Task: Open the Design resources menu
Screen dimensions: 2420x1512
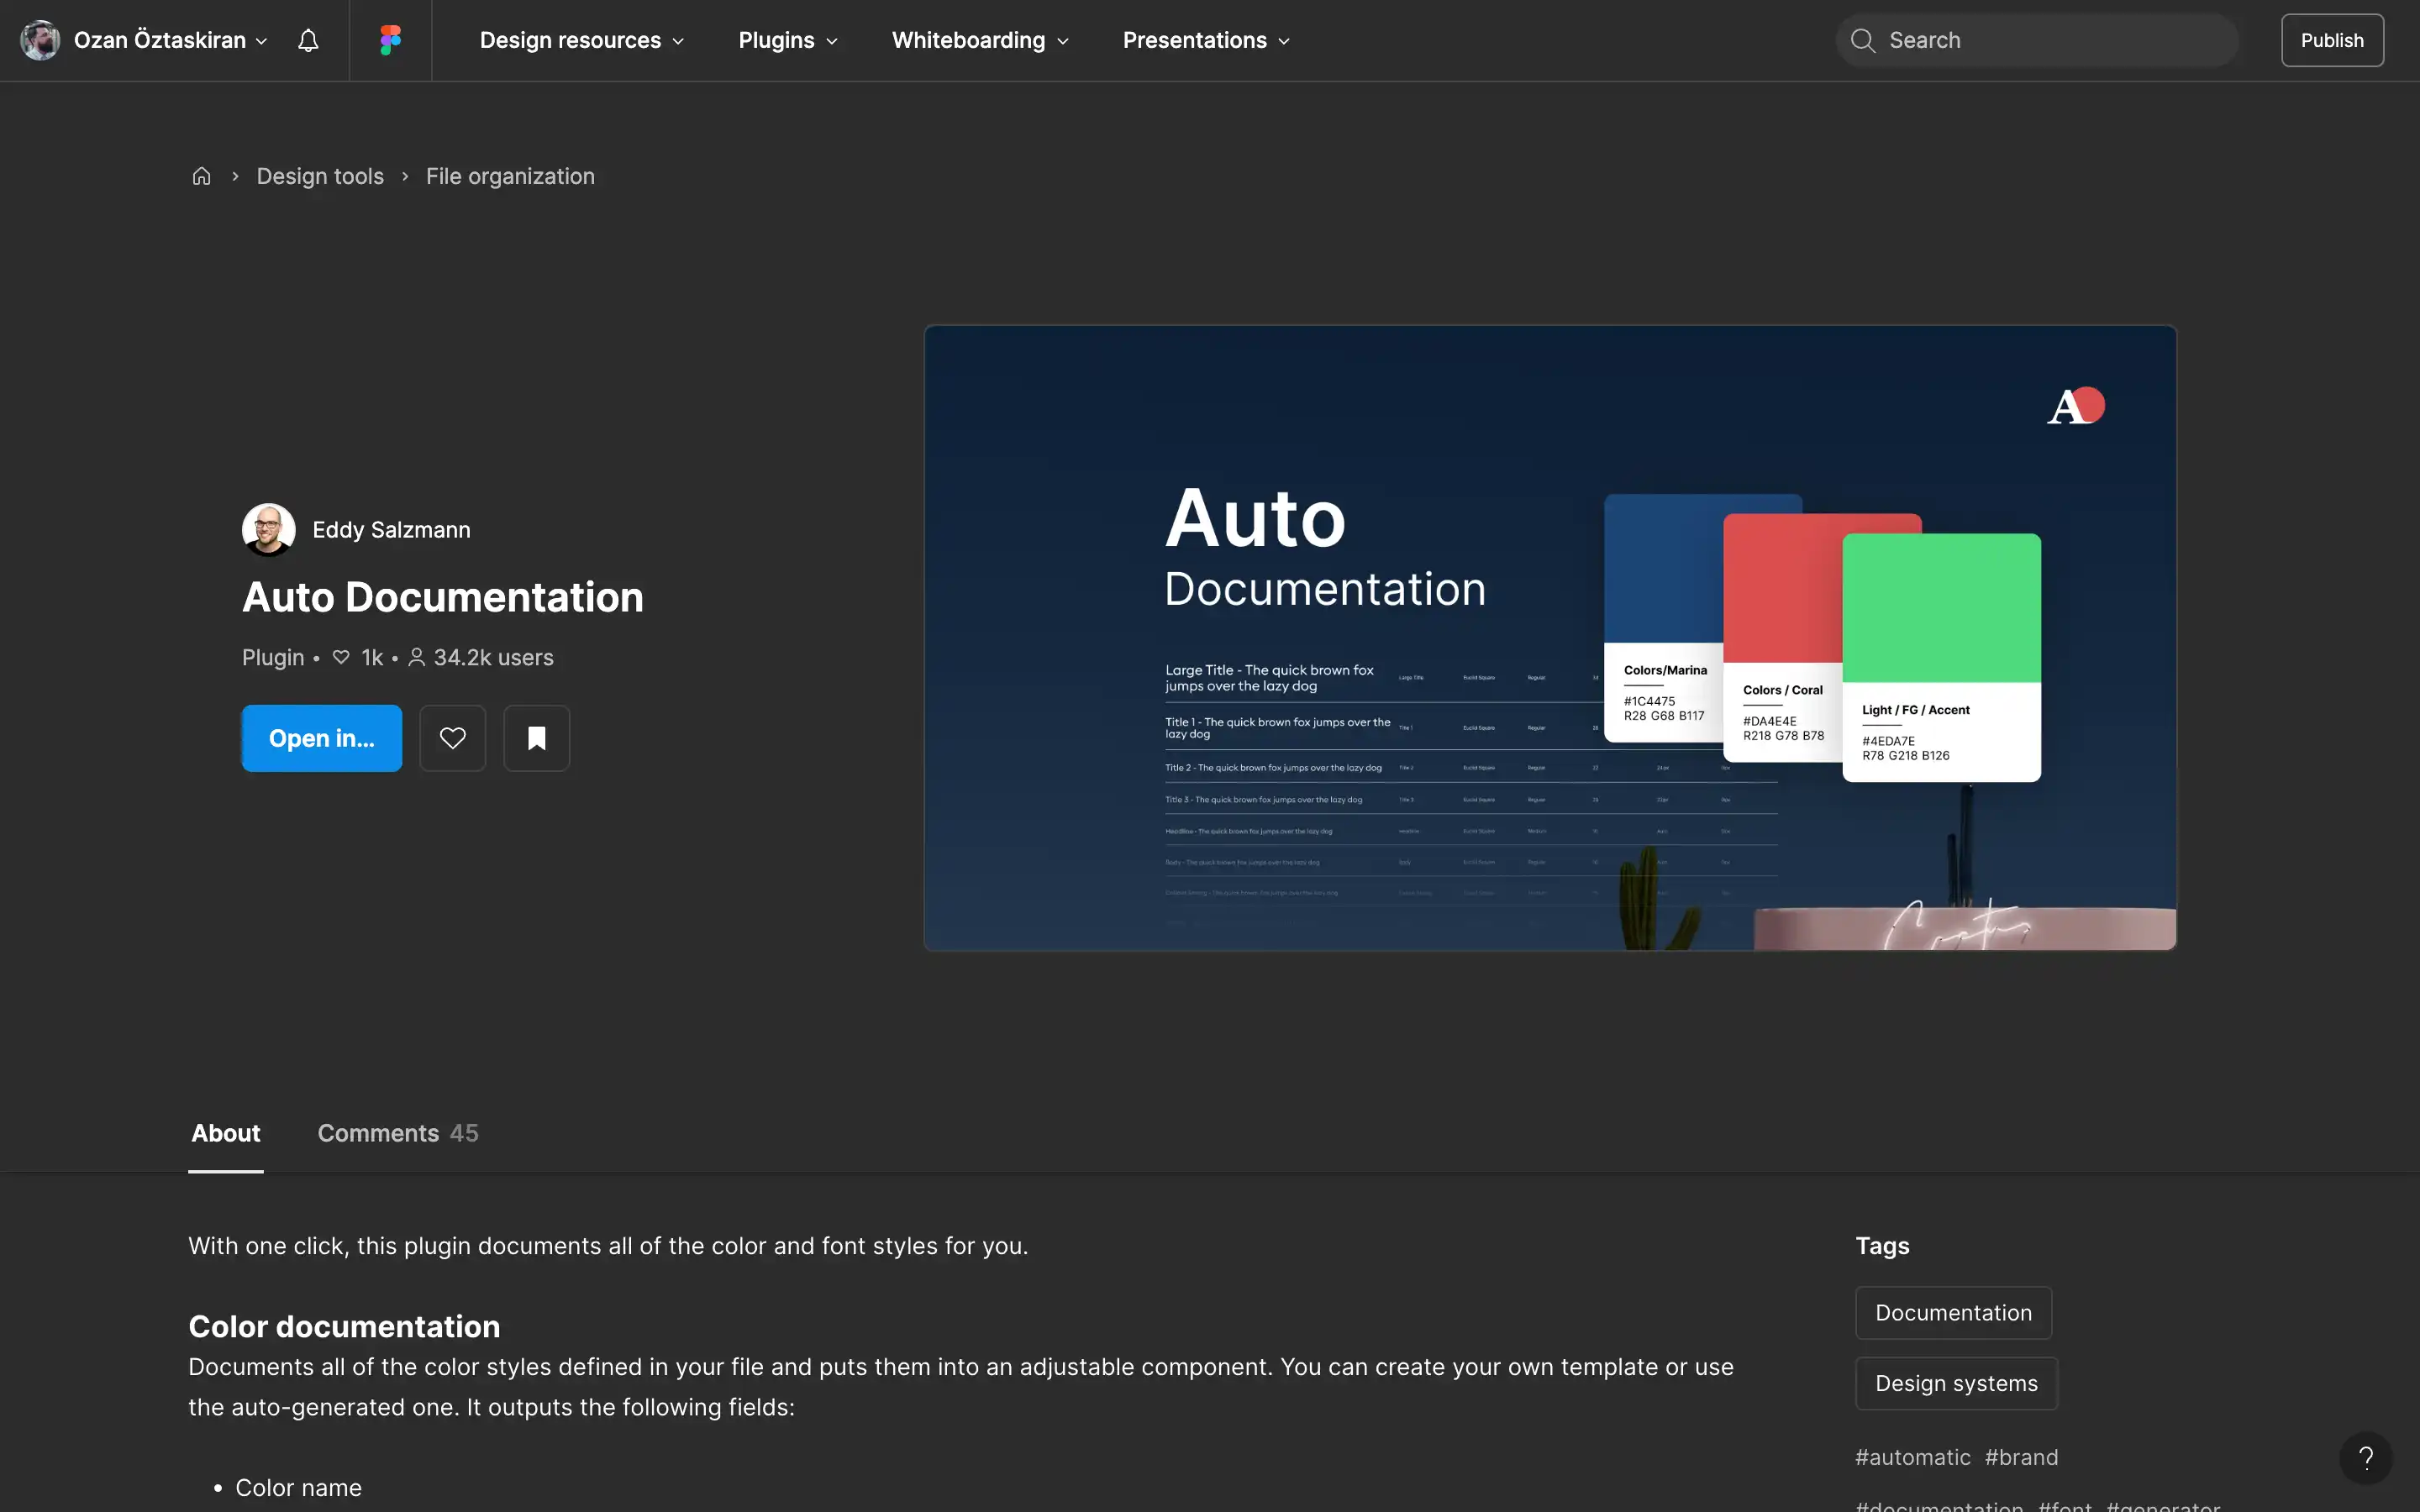Action: [x=582, y=40]
